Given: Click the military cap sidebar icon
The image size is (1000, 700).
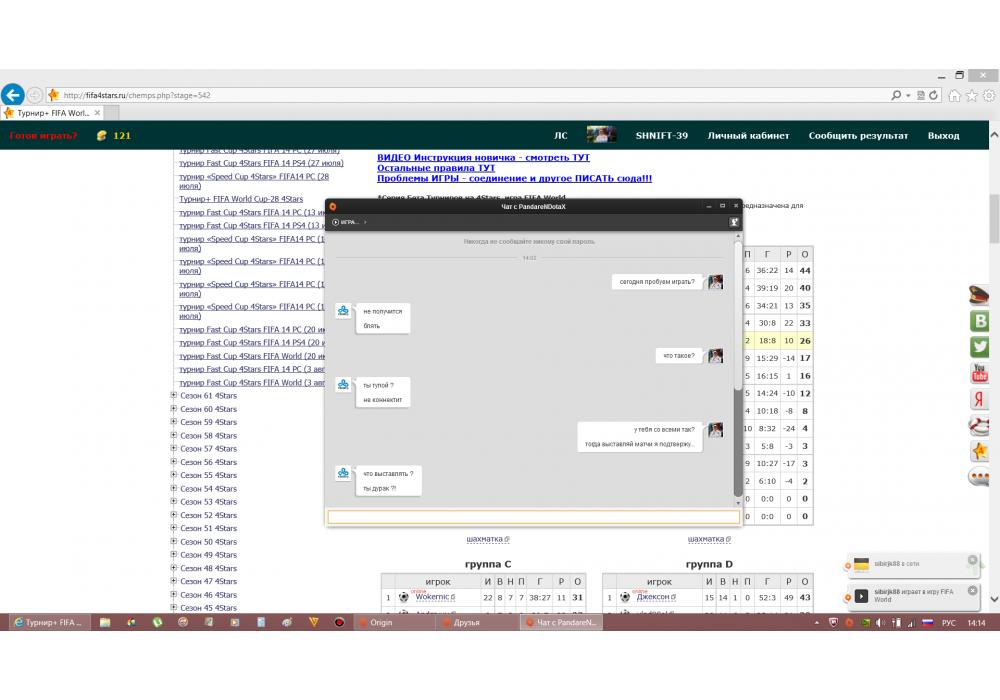Looking at the screenshot, I should click(979, 295).
